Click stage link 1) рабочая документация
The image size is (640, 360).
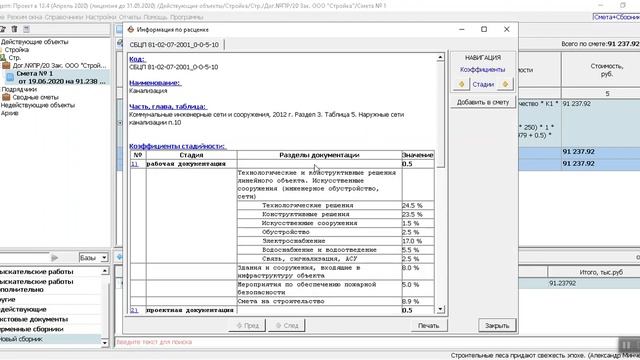click(x=134, y=164)
